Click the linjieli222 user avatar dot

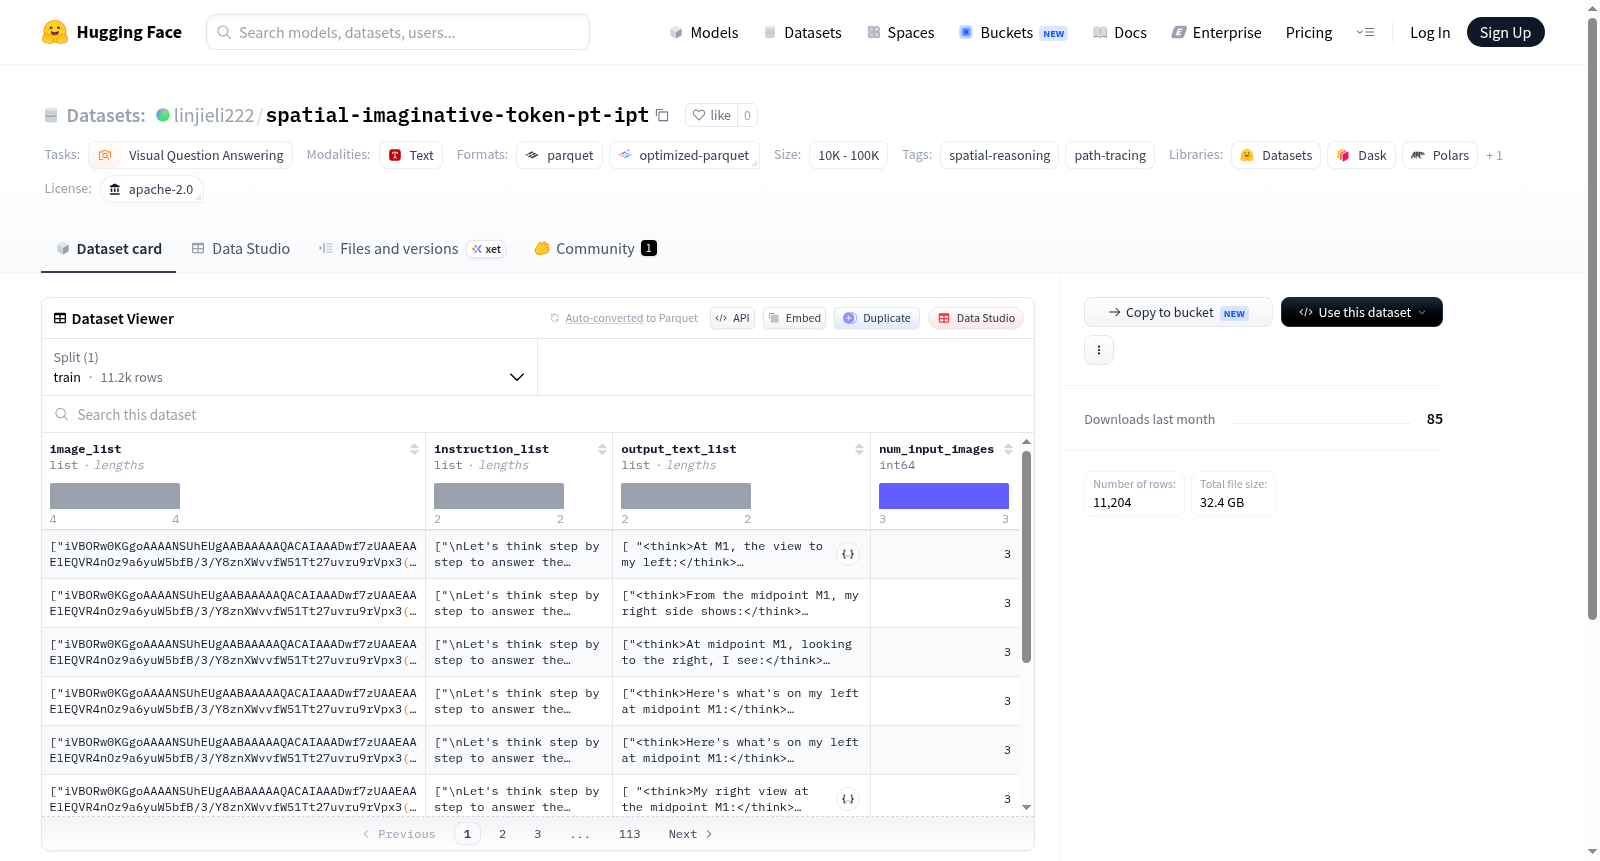pyautogui.click(x=163, y=115)
